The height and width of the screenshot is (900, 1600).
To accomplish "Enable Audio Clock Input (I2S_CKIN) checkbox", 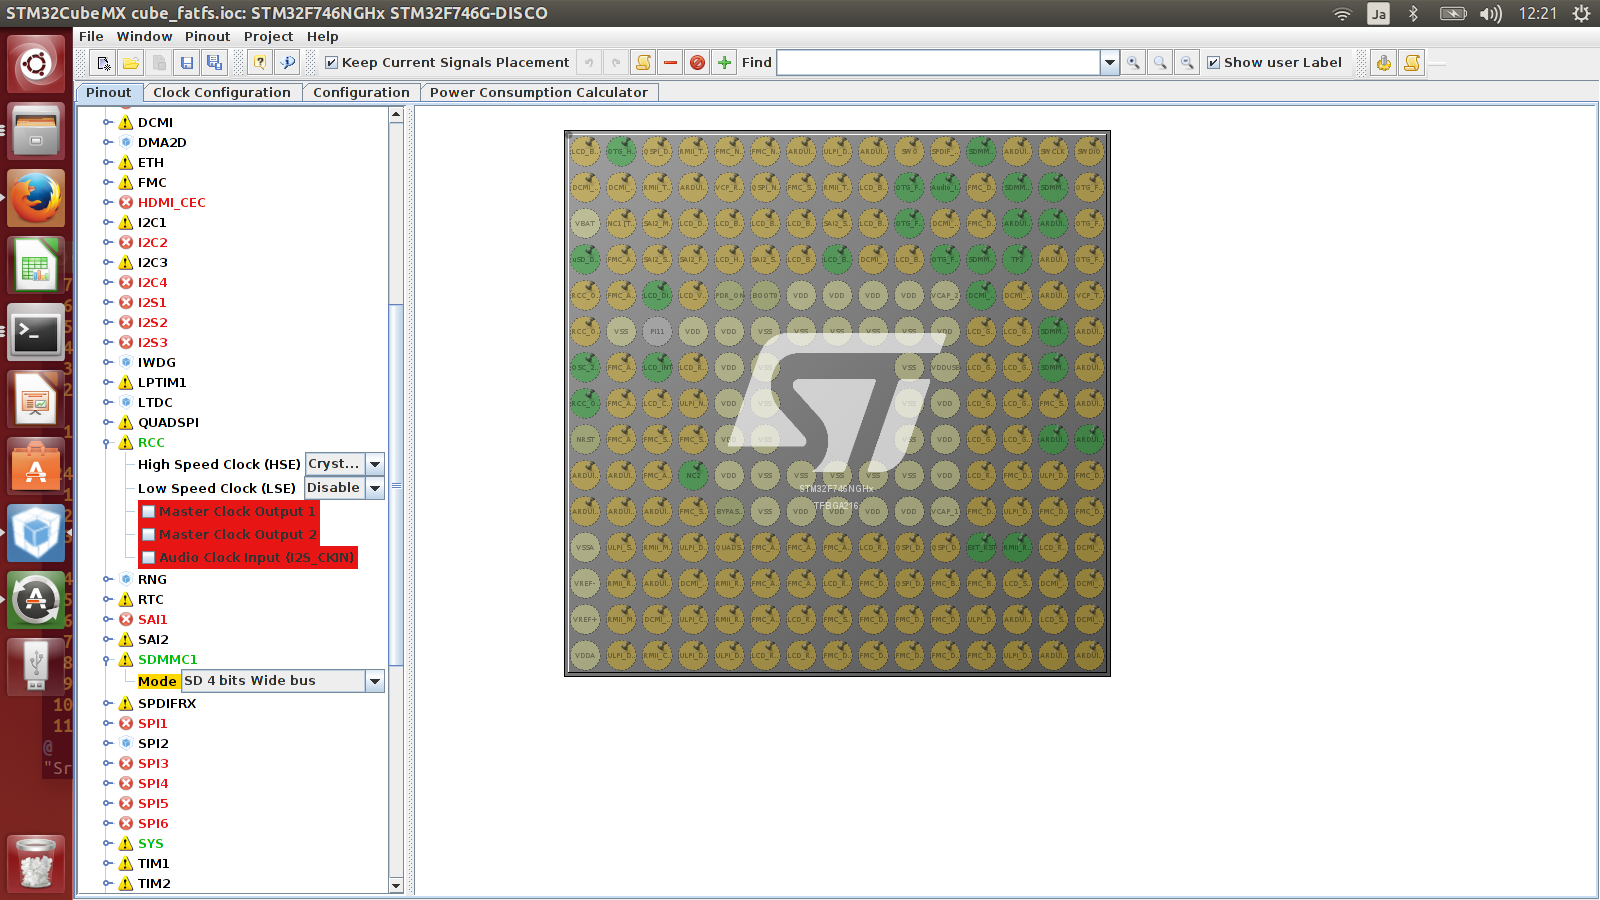I will pyautogui.click(x=148, y=558).
